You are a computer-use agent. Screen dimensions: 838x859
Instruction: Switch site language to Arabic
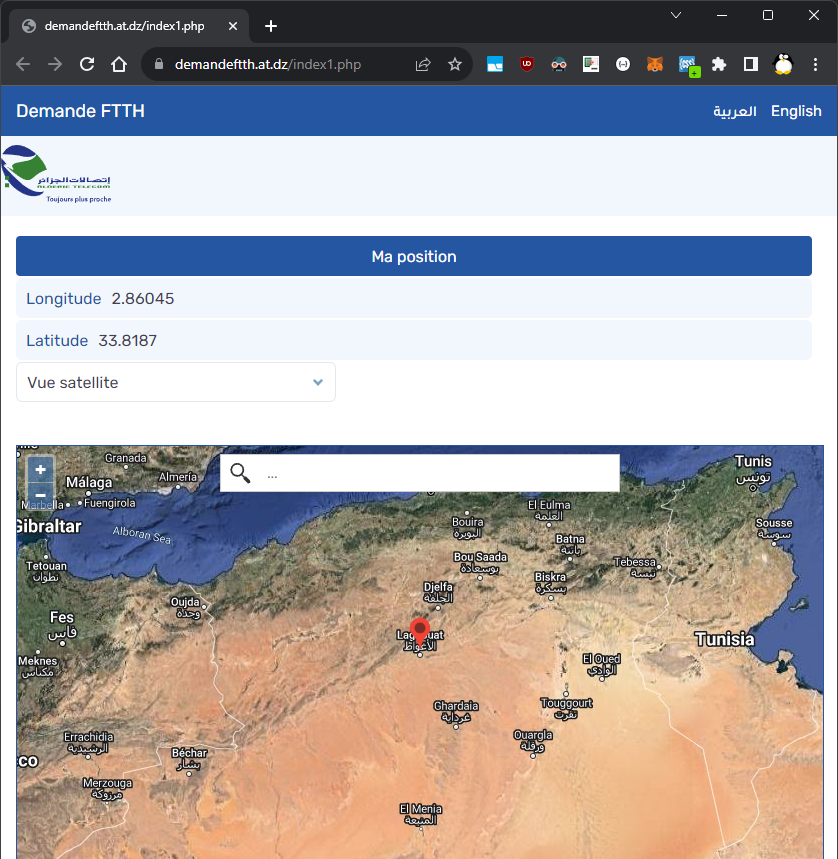coord(734,111)
